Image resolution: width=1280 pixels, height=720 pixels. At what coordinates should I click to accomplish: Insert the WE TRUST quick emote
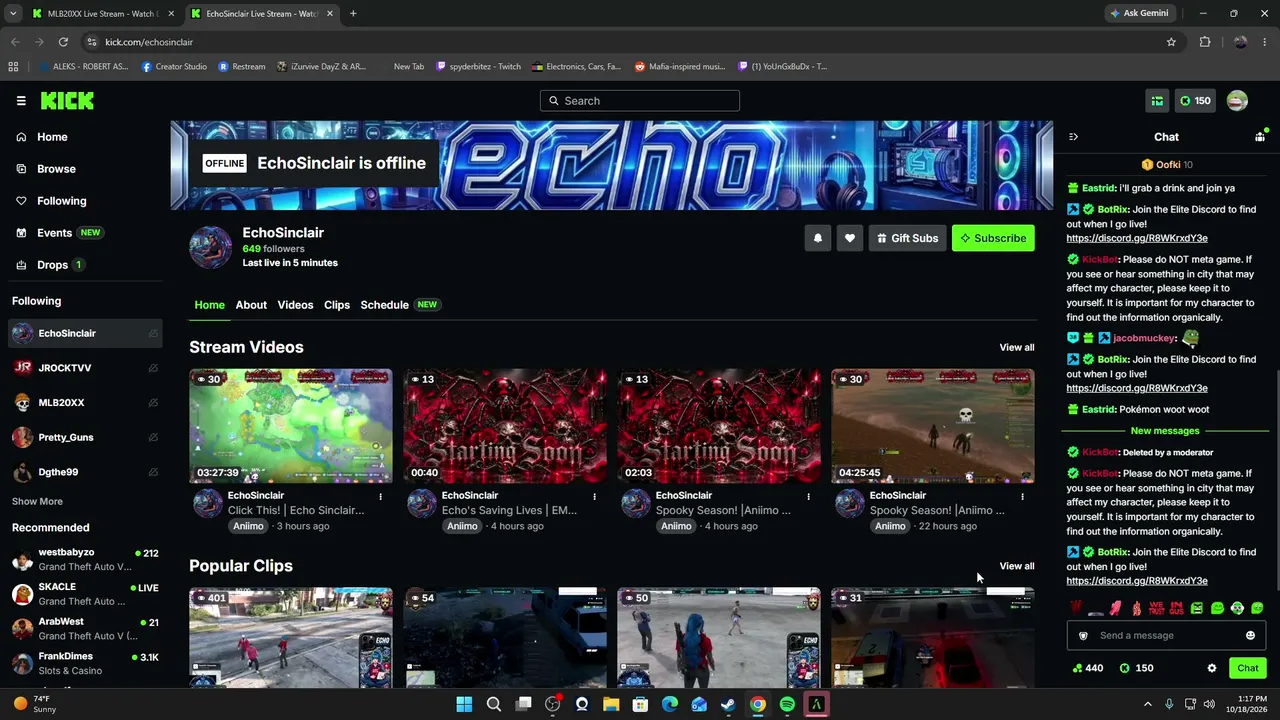coord(1156,608)
